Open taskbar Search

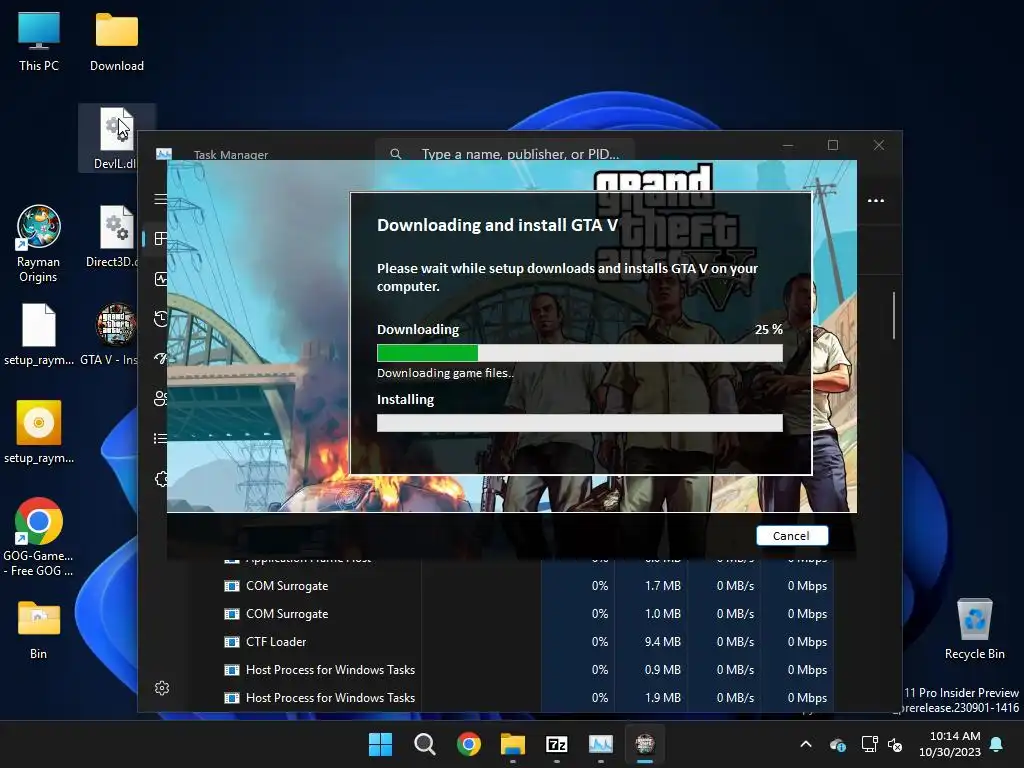click(x=424, y=744)
